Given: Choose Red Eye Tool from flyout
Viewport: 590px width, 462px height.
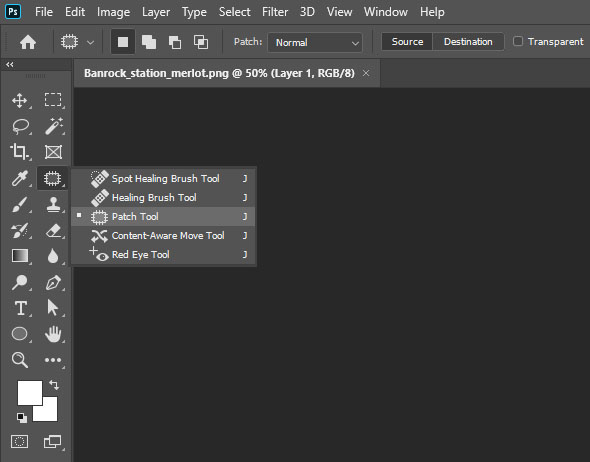Looking at the screenshot, I should click(163, 255).
